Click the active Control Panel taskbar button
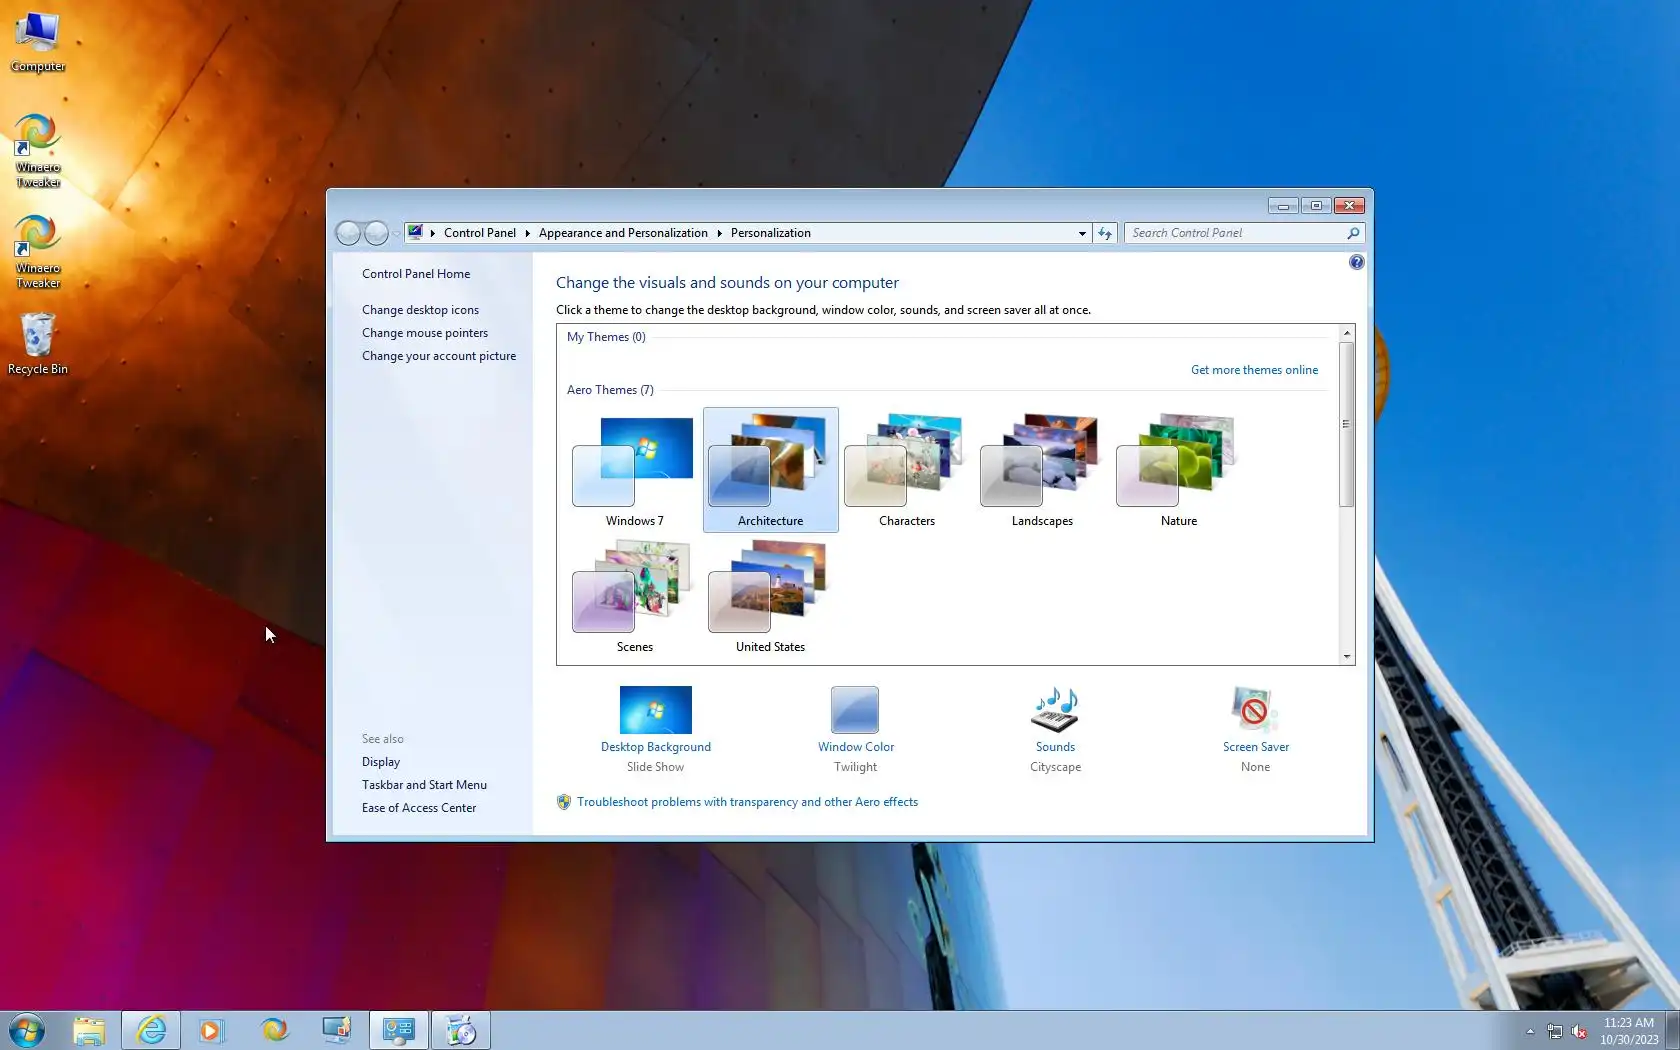Screen dimensions: 1680x1050 (x=399, y=1030)
